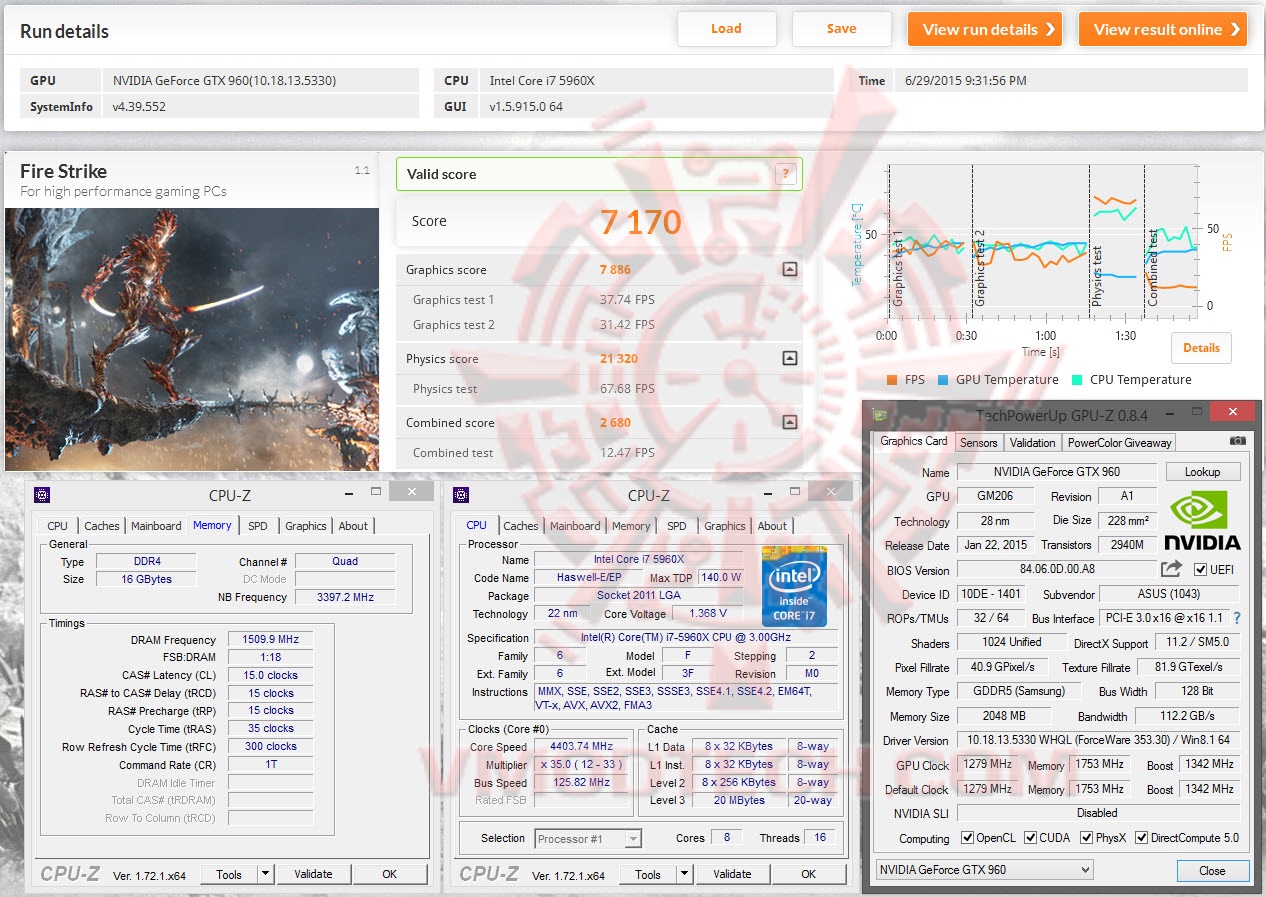1266x897 pixels.
Task: Click the NVIDIA logo in GPU-Z
Action: pyautogui.click(x=1203, y=520)
